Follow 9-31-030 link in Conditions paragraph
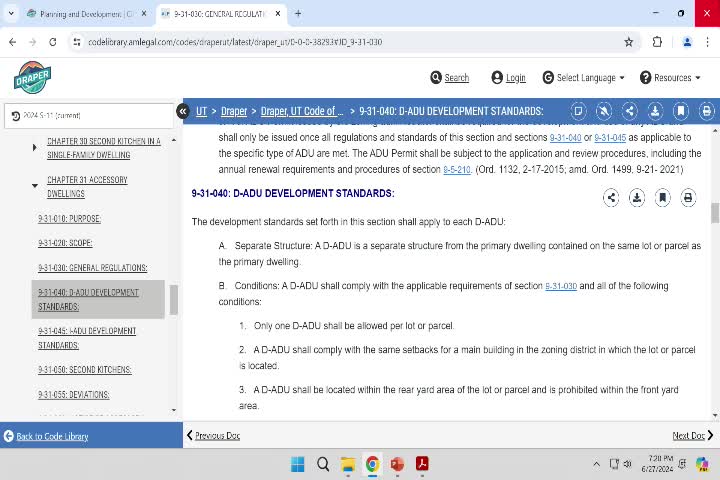Viewport: 720px width, 480px height. coord(561,286)
